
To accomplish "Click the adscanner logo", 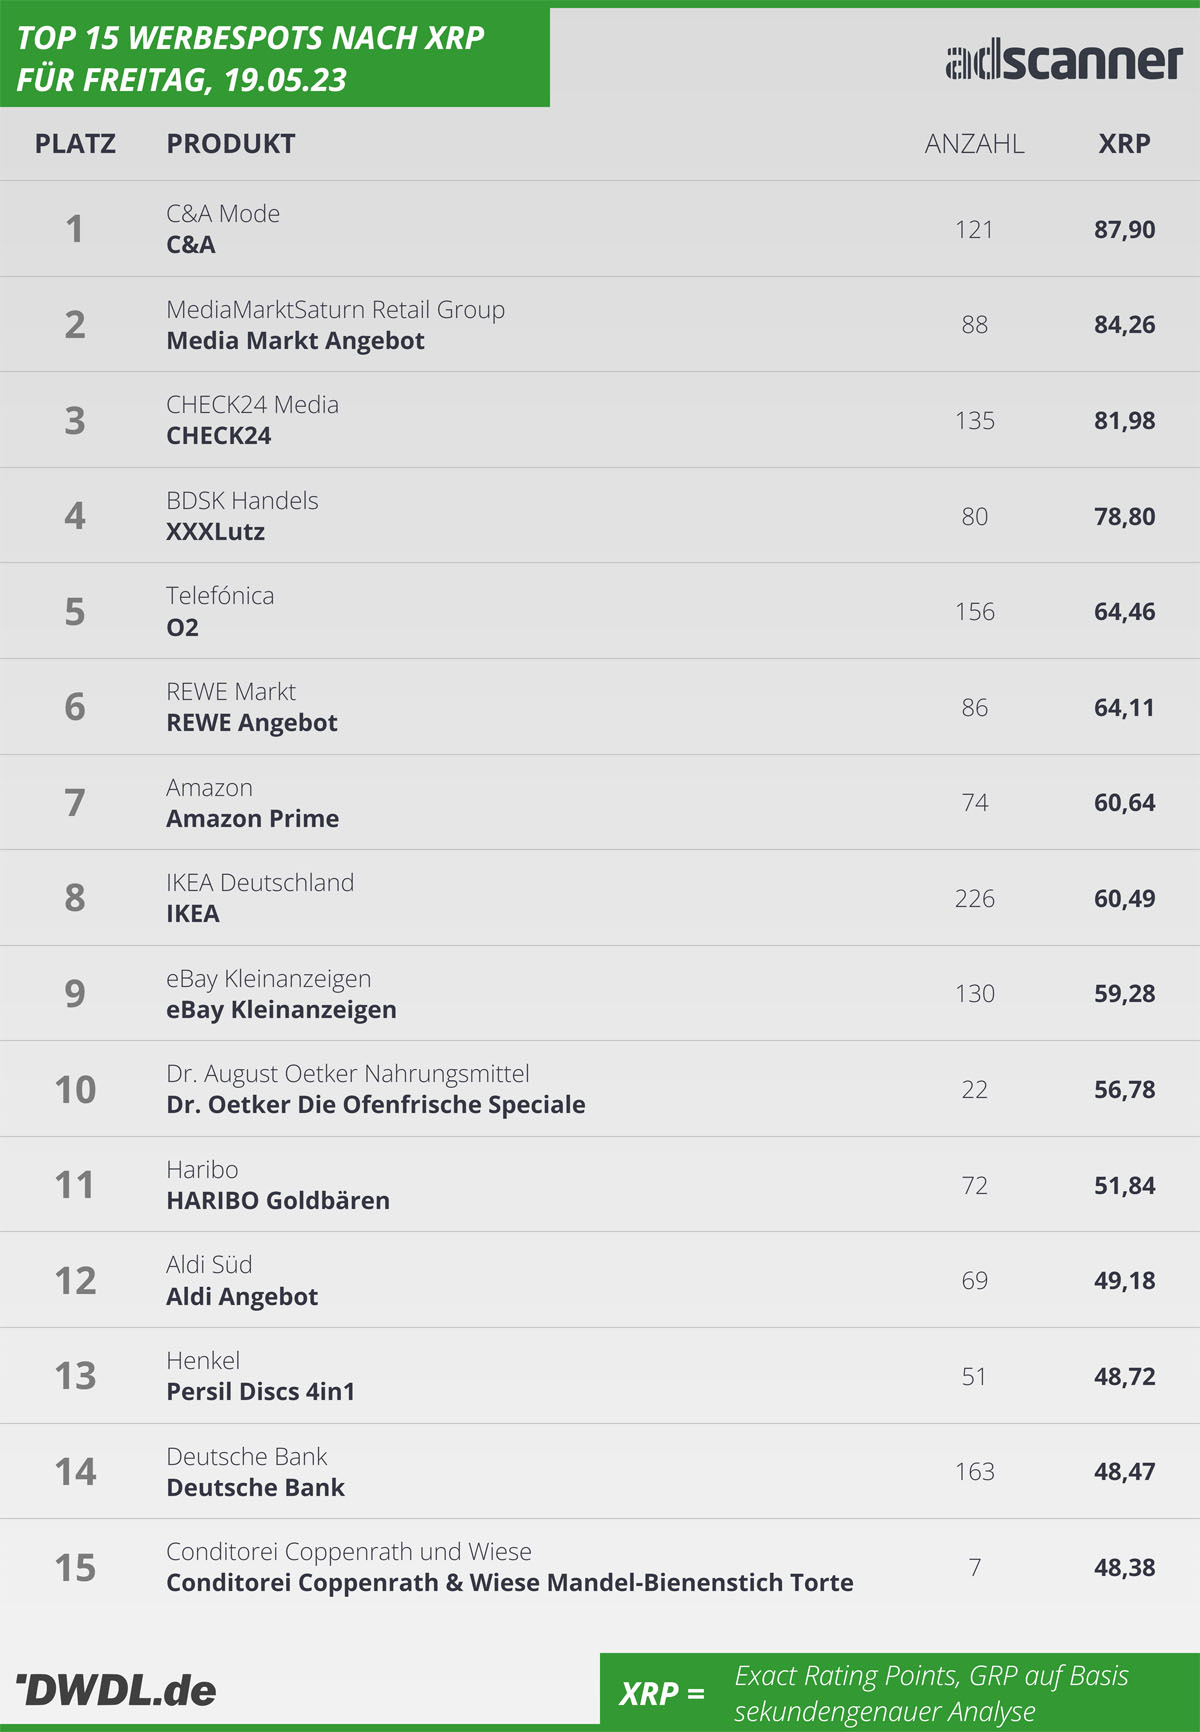I will coord(1064,61).
